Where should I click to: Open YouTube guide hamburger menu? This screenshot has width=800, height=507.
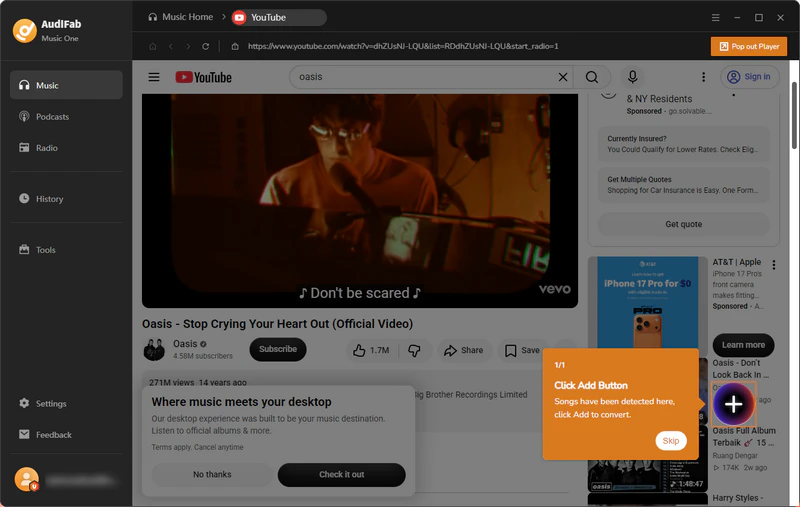pos(154,77)
